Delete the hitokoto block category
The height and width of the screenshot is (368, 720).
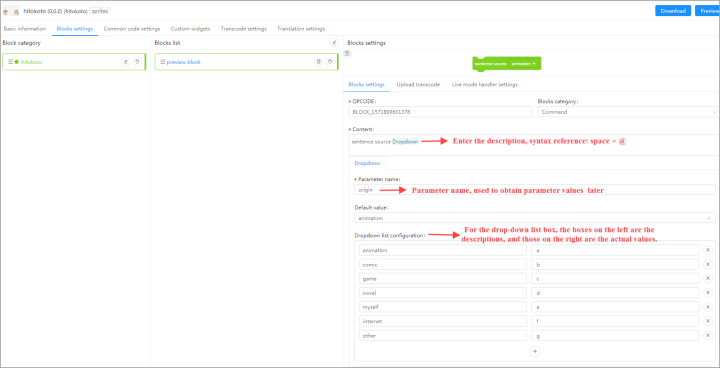coord(137,62)
